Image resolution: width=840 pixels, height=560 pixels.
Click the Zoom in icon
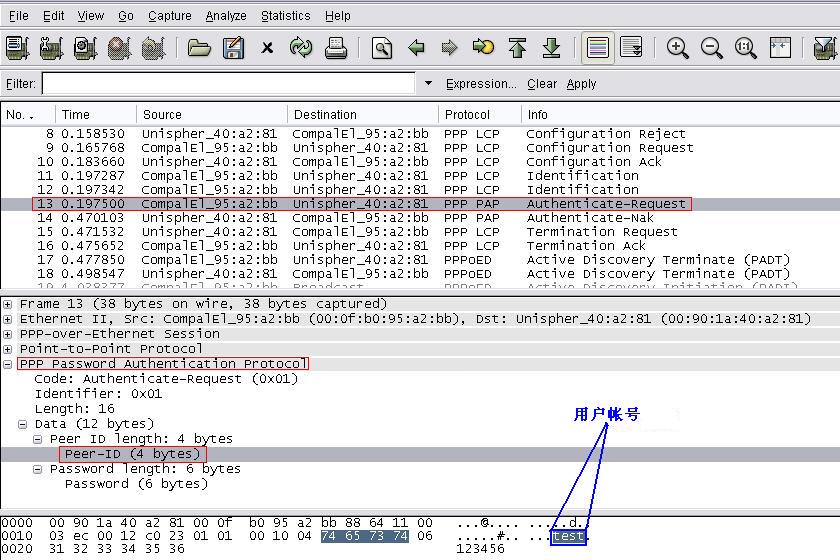click(x=678, y=47)
